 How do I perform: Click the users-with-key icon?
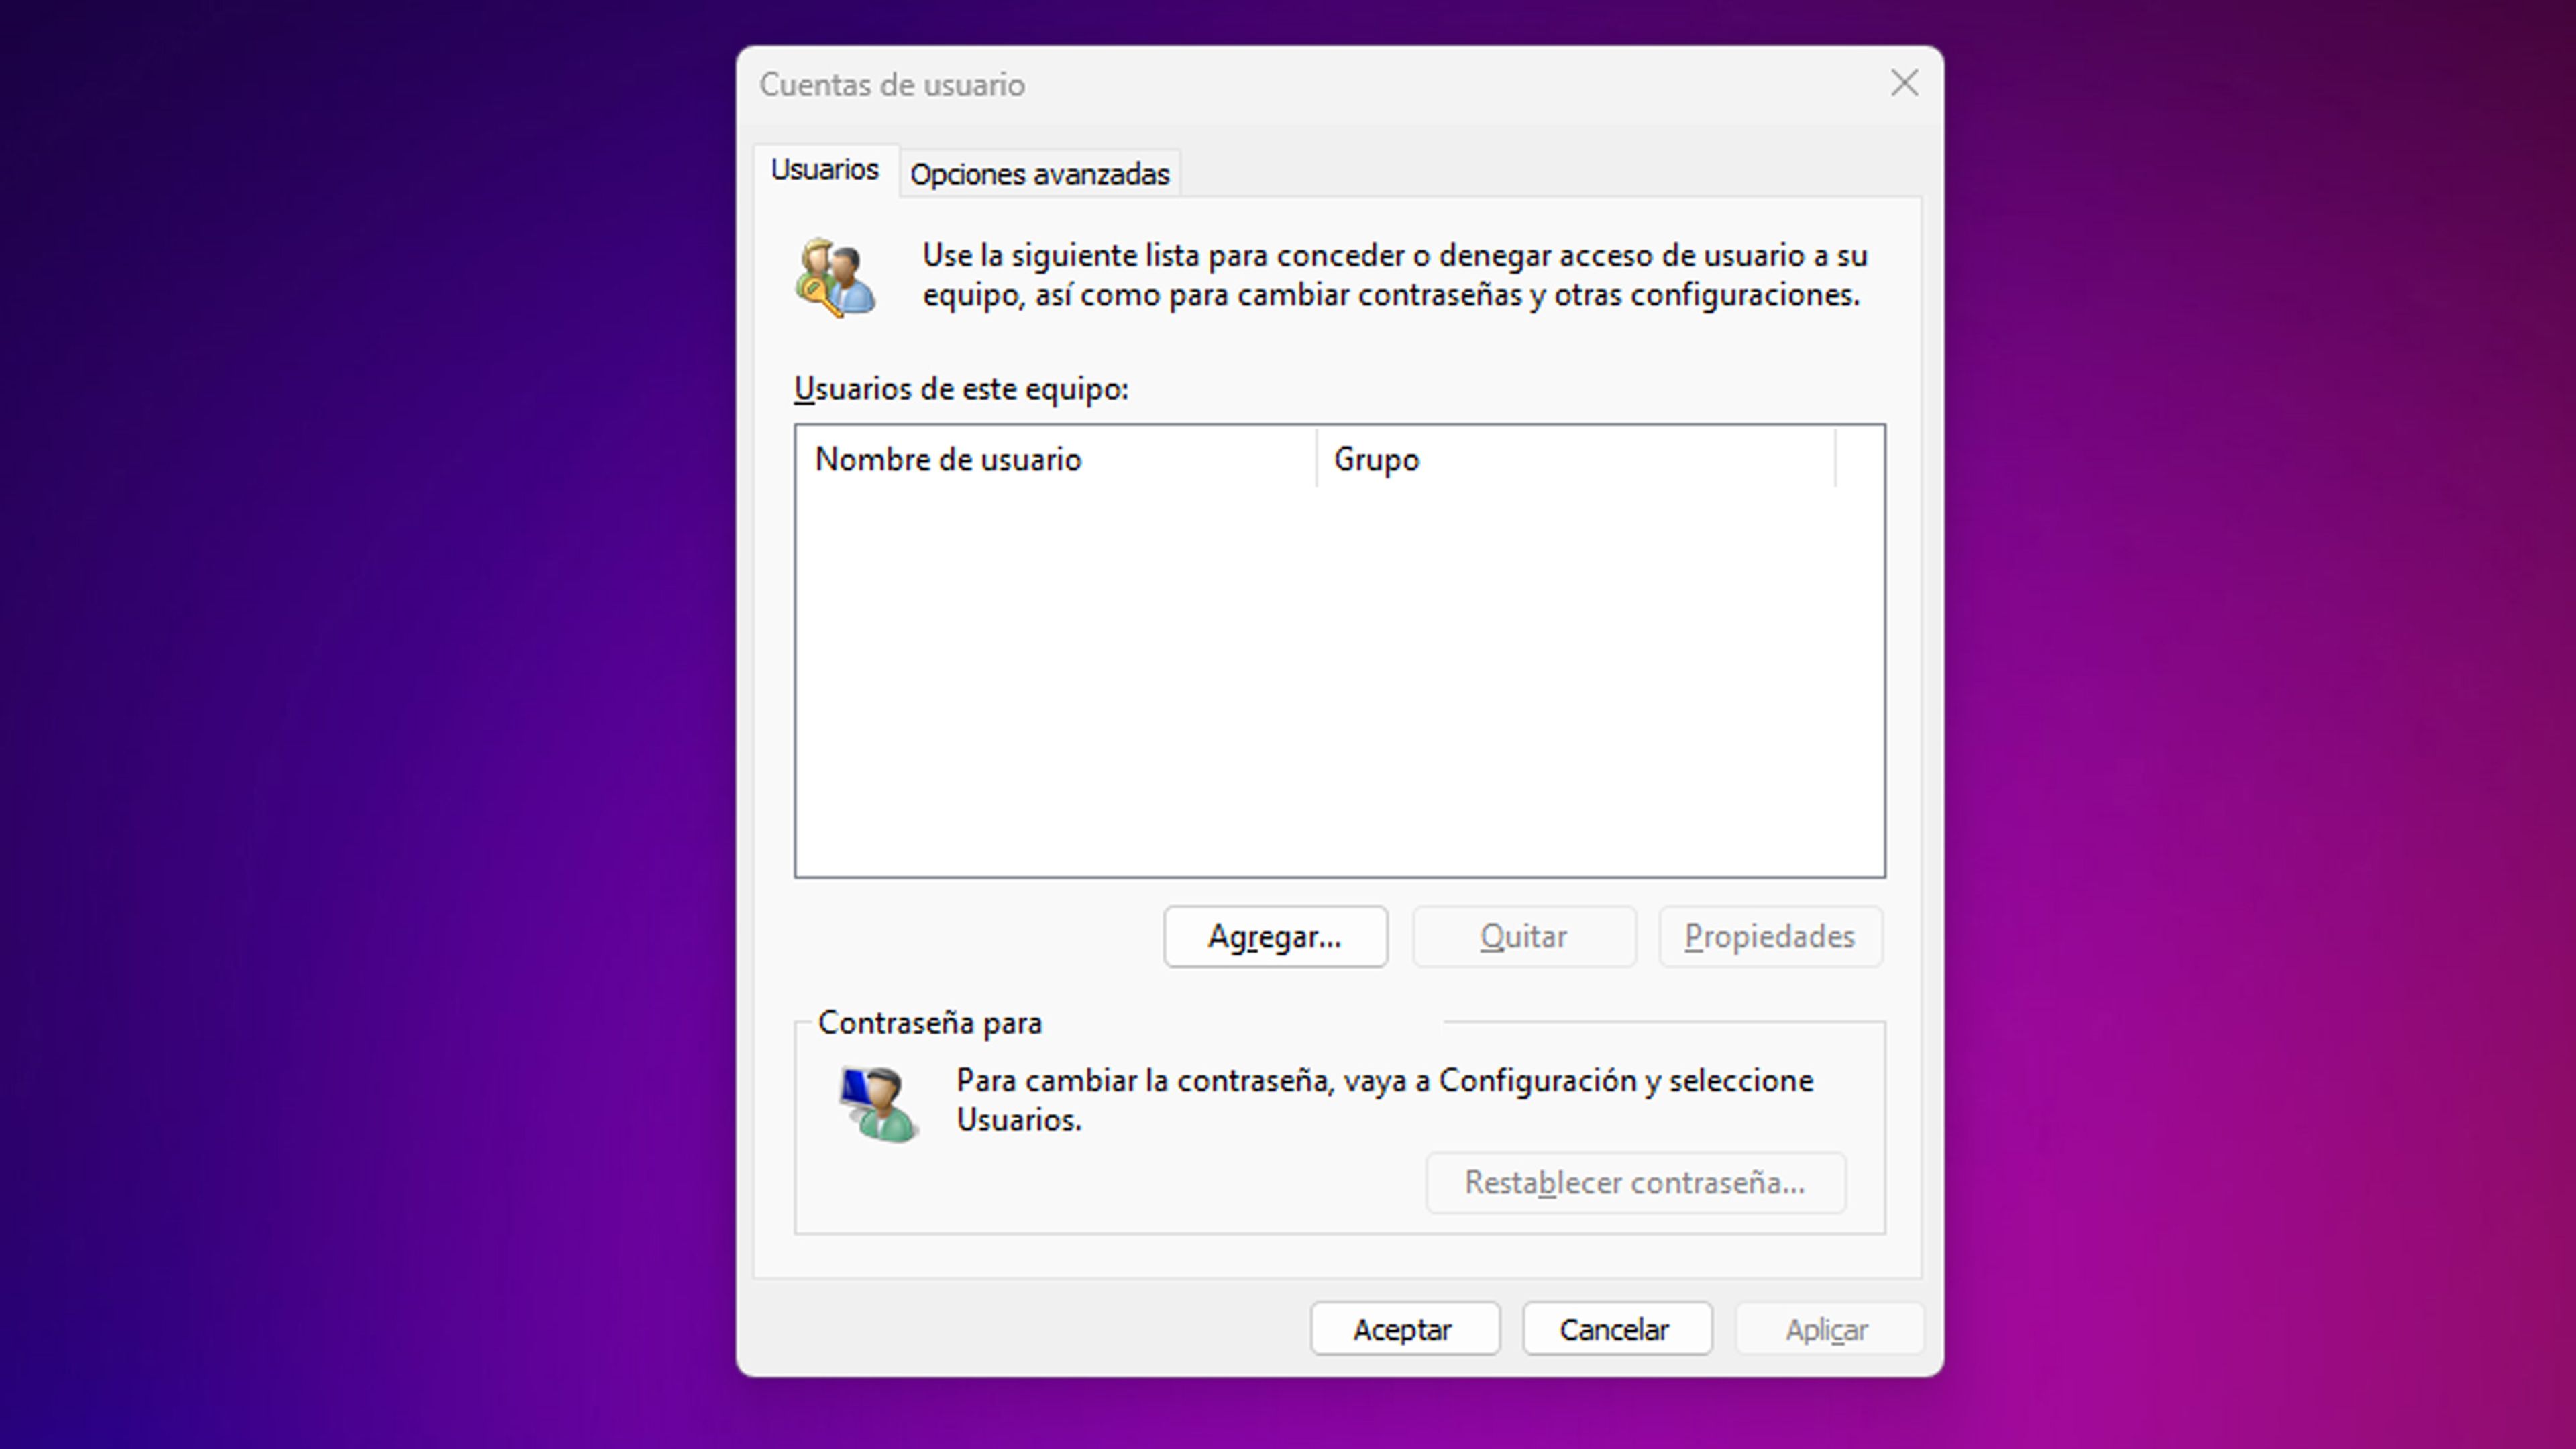tap(835, 277)
